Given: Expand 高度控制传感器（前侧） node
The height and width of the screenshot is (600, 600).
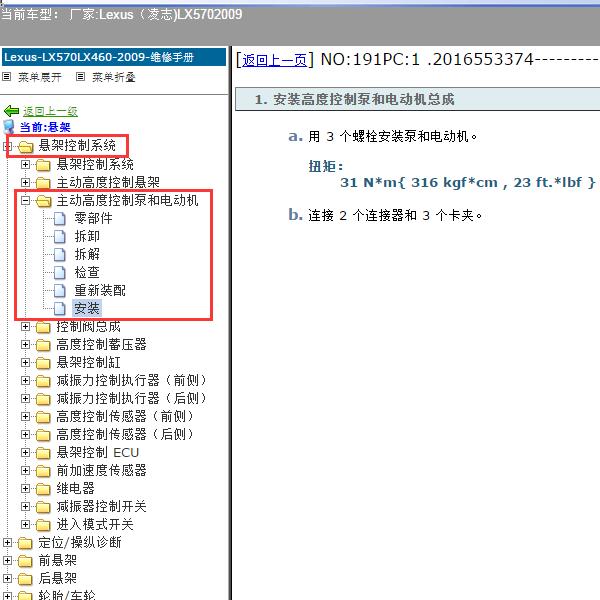Looking at the screenshot, I should tap(25, 416).
